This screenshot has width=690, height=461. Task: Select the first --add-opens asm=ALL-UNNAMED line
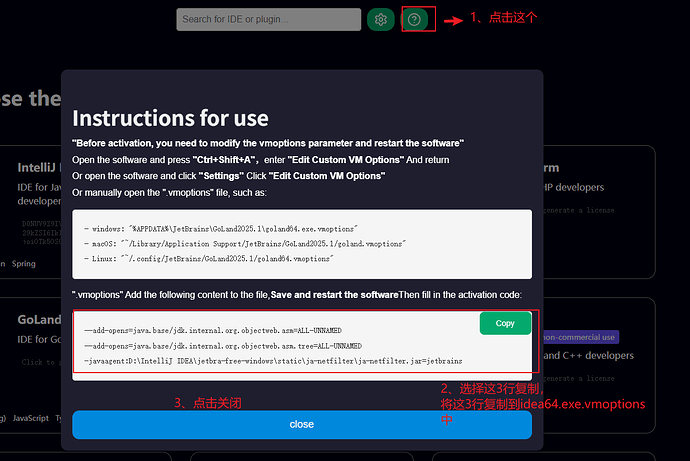tap(213, 330)
